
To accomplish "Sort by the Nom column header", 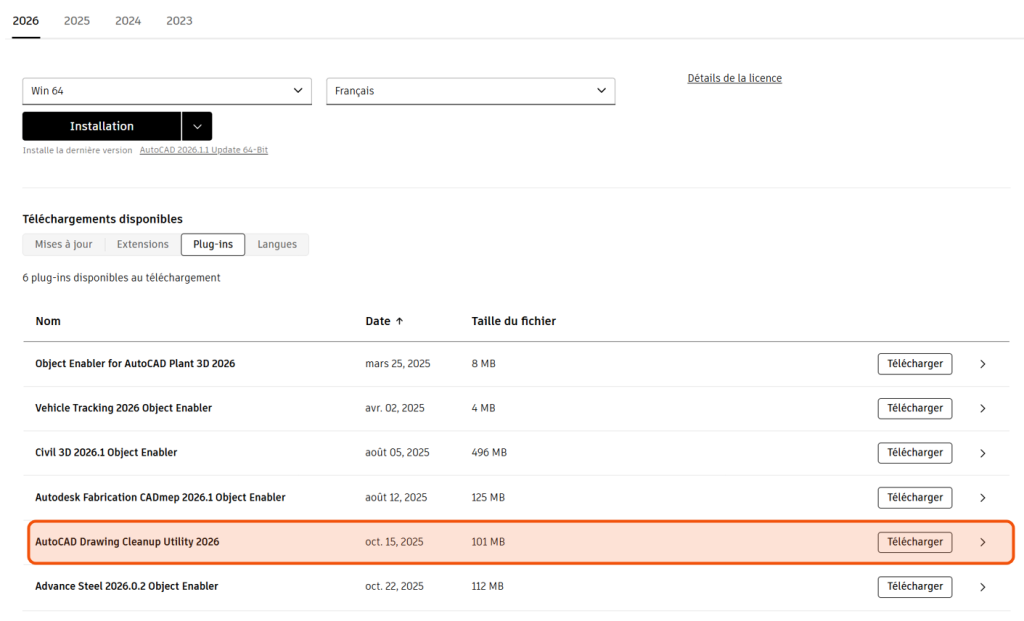I will (48, 321).
